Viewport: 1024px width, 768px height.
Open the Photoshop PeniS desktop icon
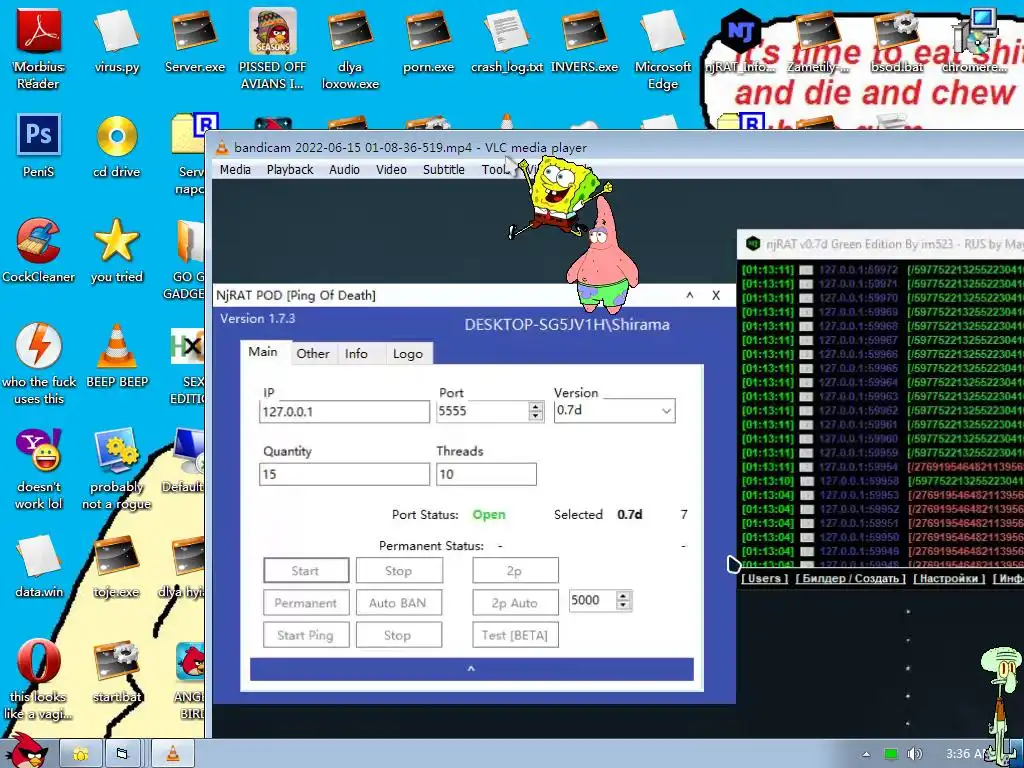39,146
